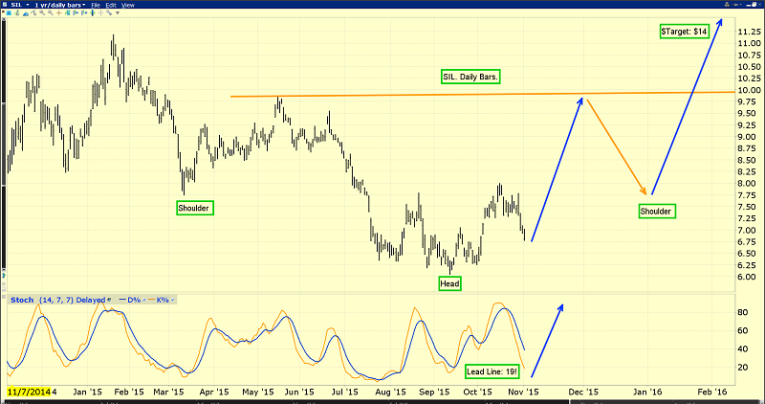Select the left Shoulder annotation
This screenshot has height=404, width=765.
[194, 208]
